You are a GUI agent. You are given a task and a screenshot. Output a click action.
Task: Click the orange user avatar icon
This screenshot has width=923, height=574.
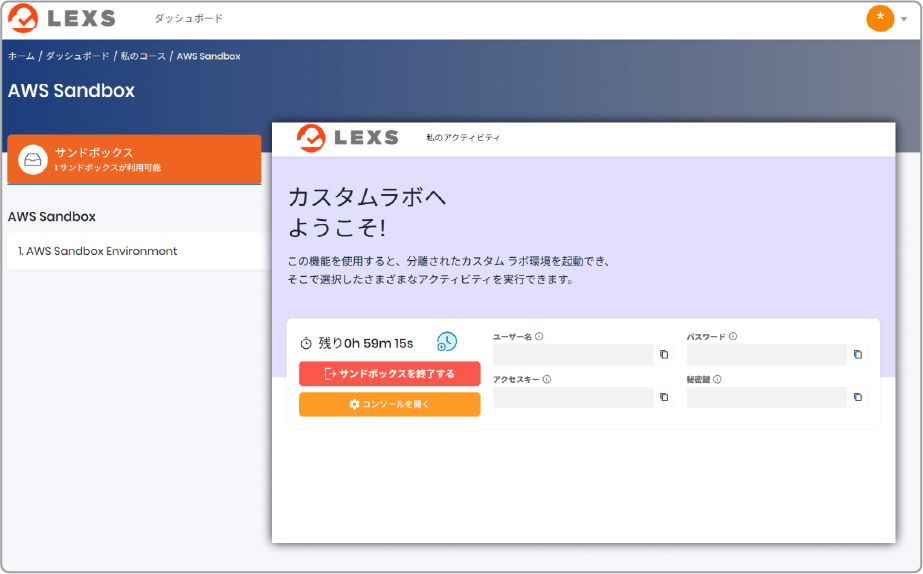[x=880, y=18]
